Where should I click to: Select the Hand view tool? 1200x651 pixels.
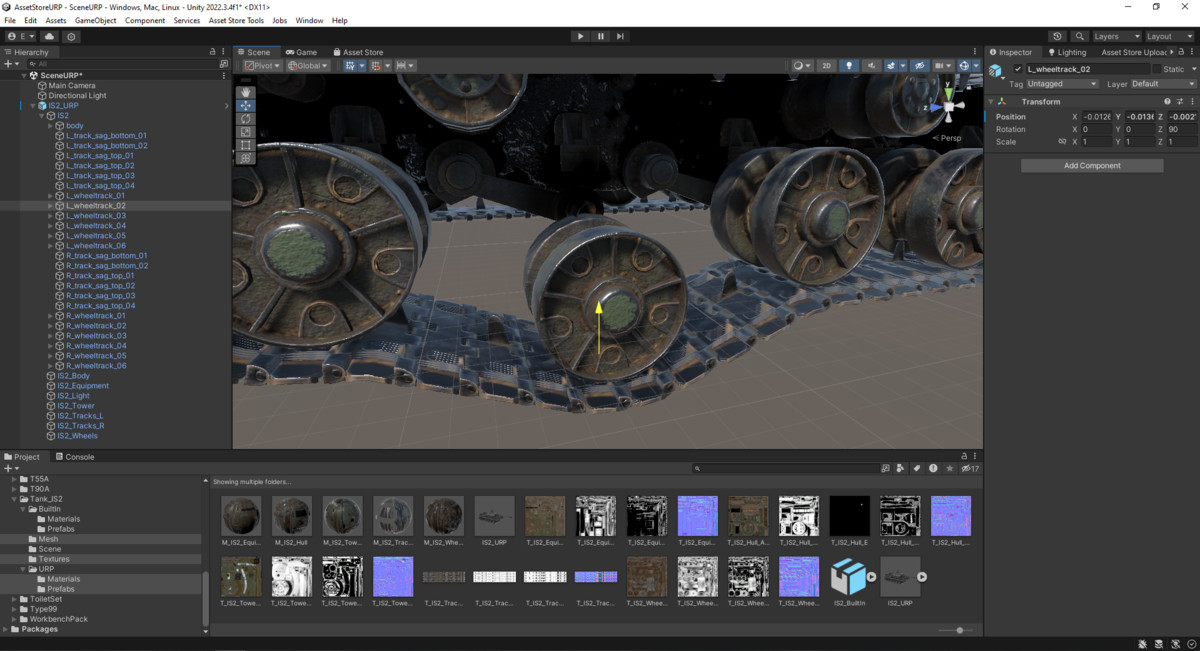click(246, 92)
